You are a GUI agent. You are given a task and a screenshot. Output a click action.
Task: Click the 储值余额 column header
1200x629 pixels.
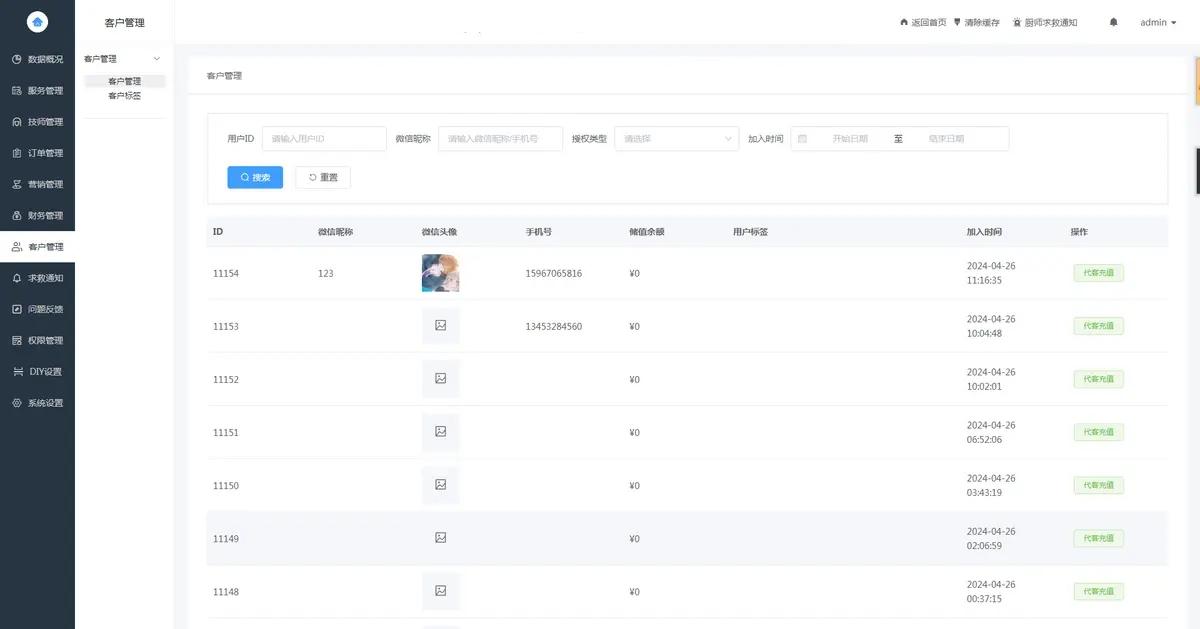click(x=647, y=232)
